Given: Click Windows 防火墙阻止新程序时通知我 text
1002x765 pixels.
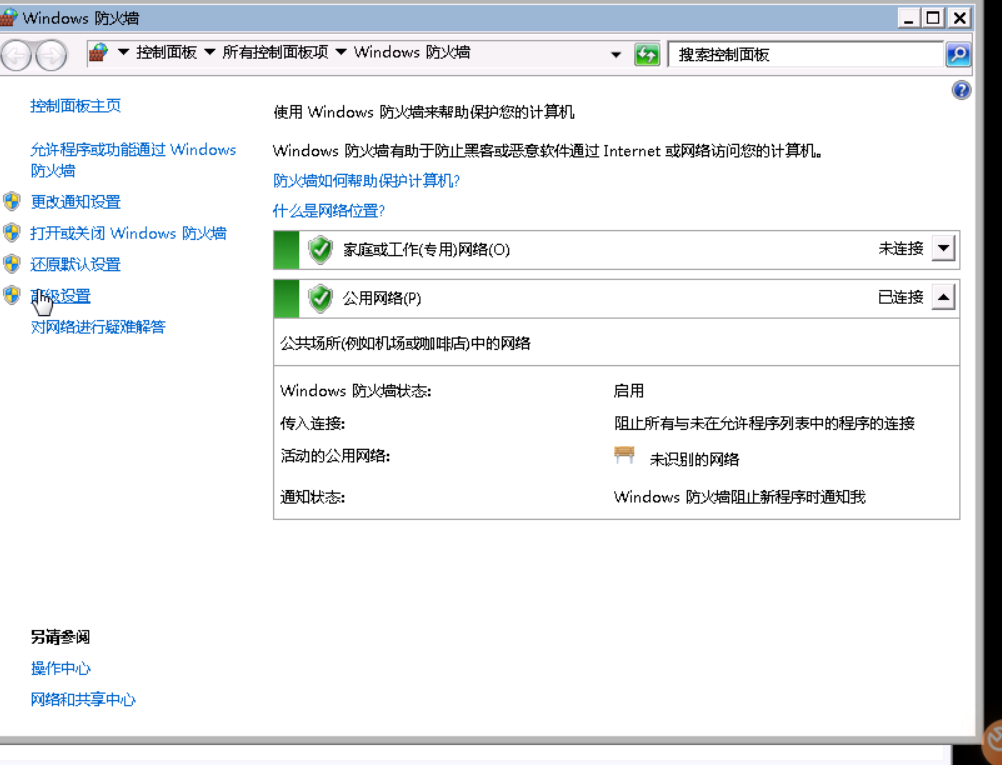Looking at the screenshot, I should (x=740, y=497).
